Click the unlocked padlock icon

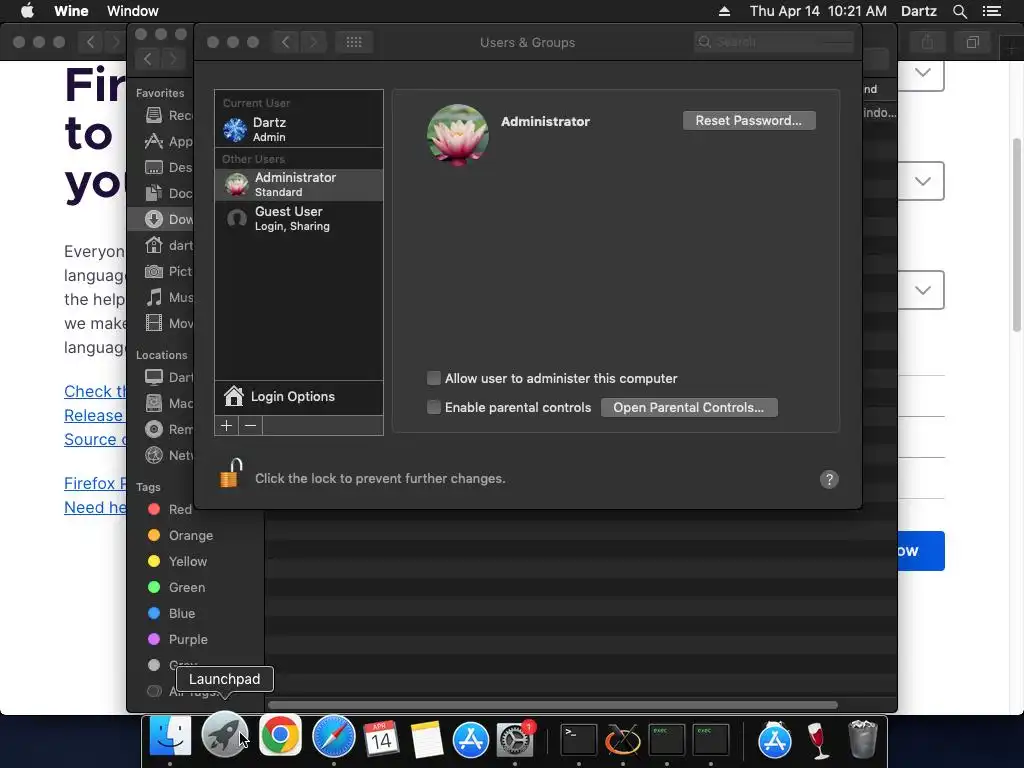tap(231, 473)
